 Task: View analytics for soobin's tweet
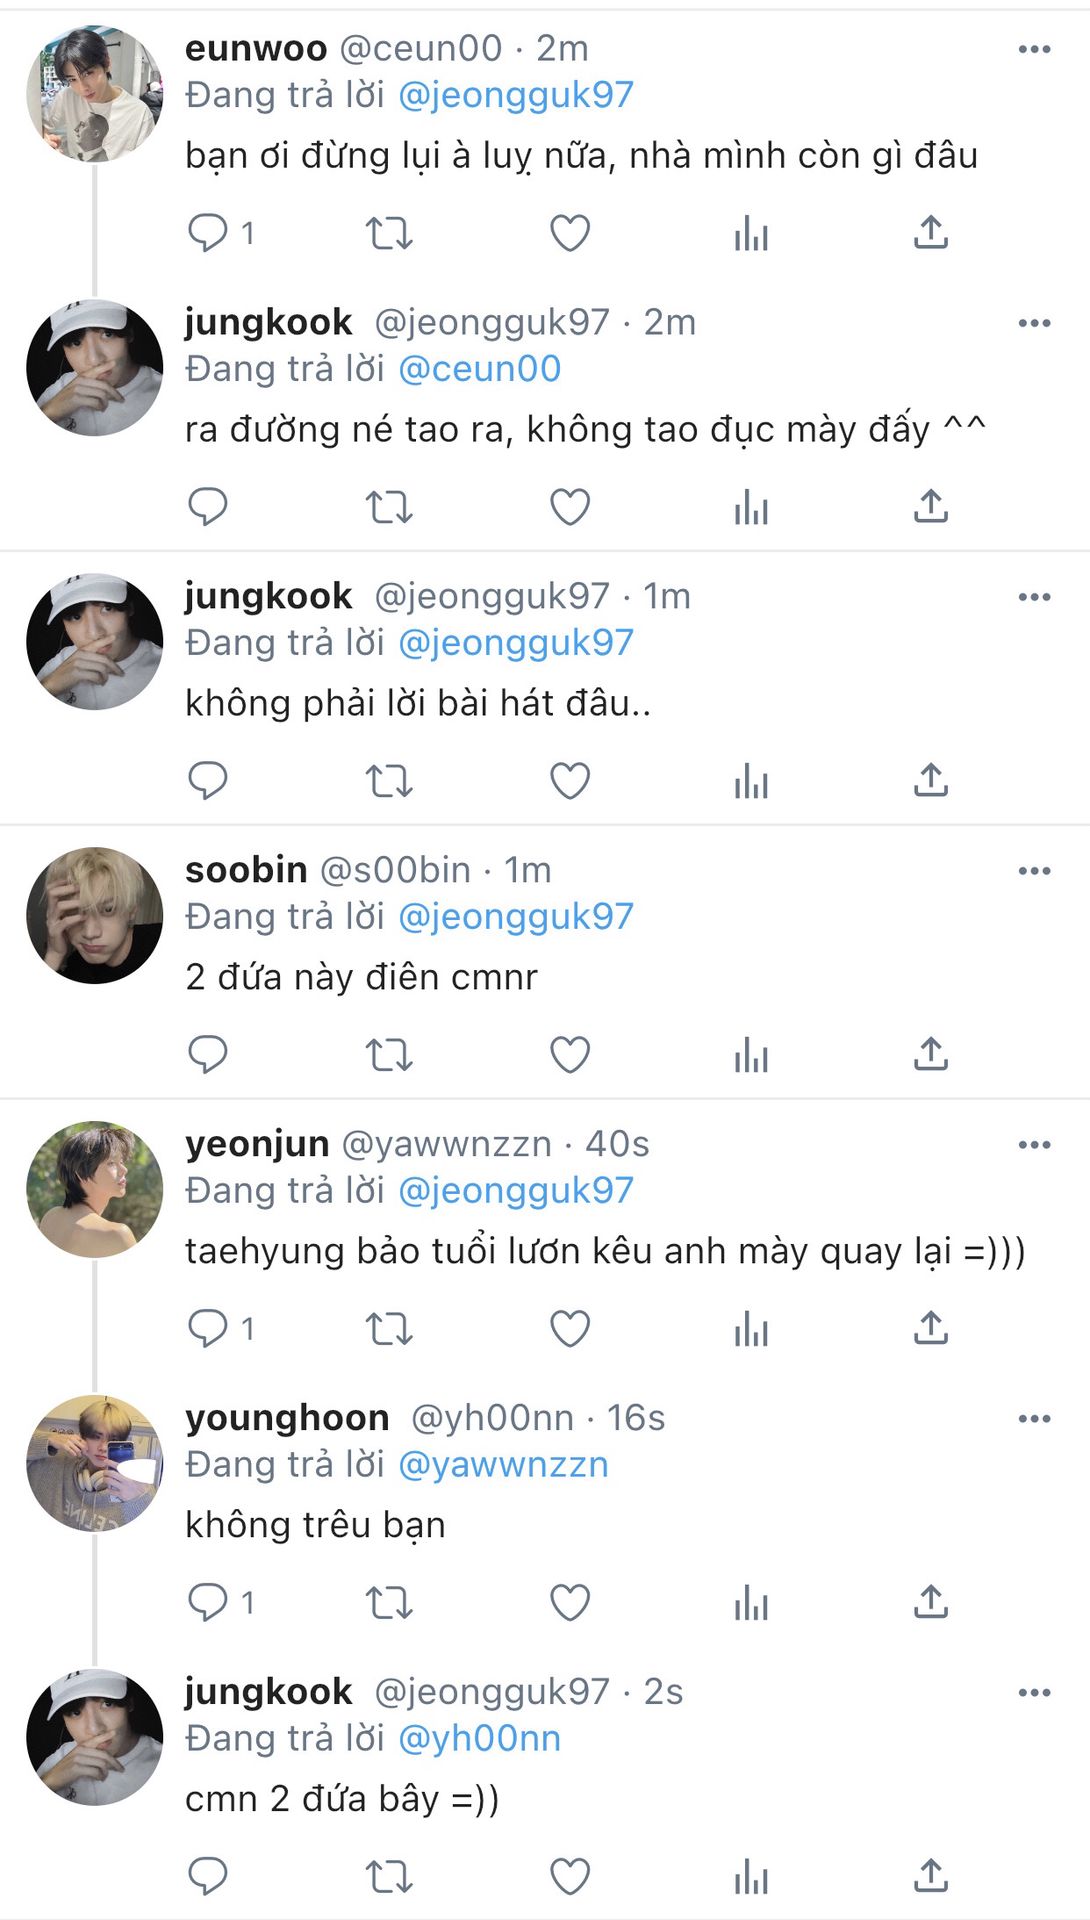click(x=750, y=1055)
